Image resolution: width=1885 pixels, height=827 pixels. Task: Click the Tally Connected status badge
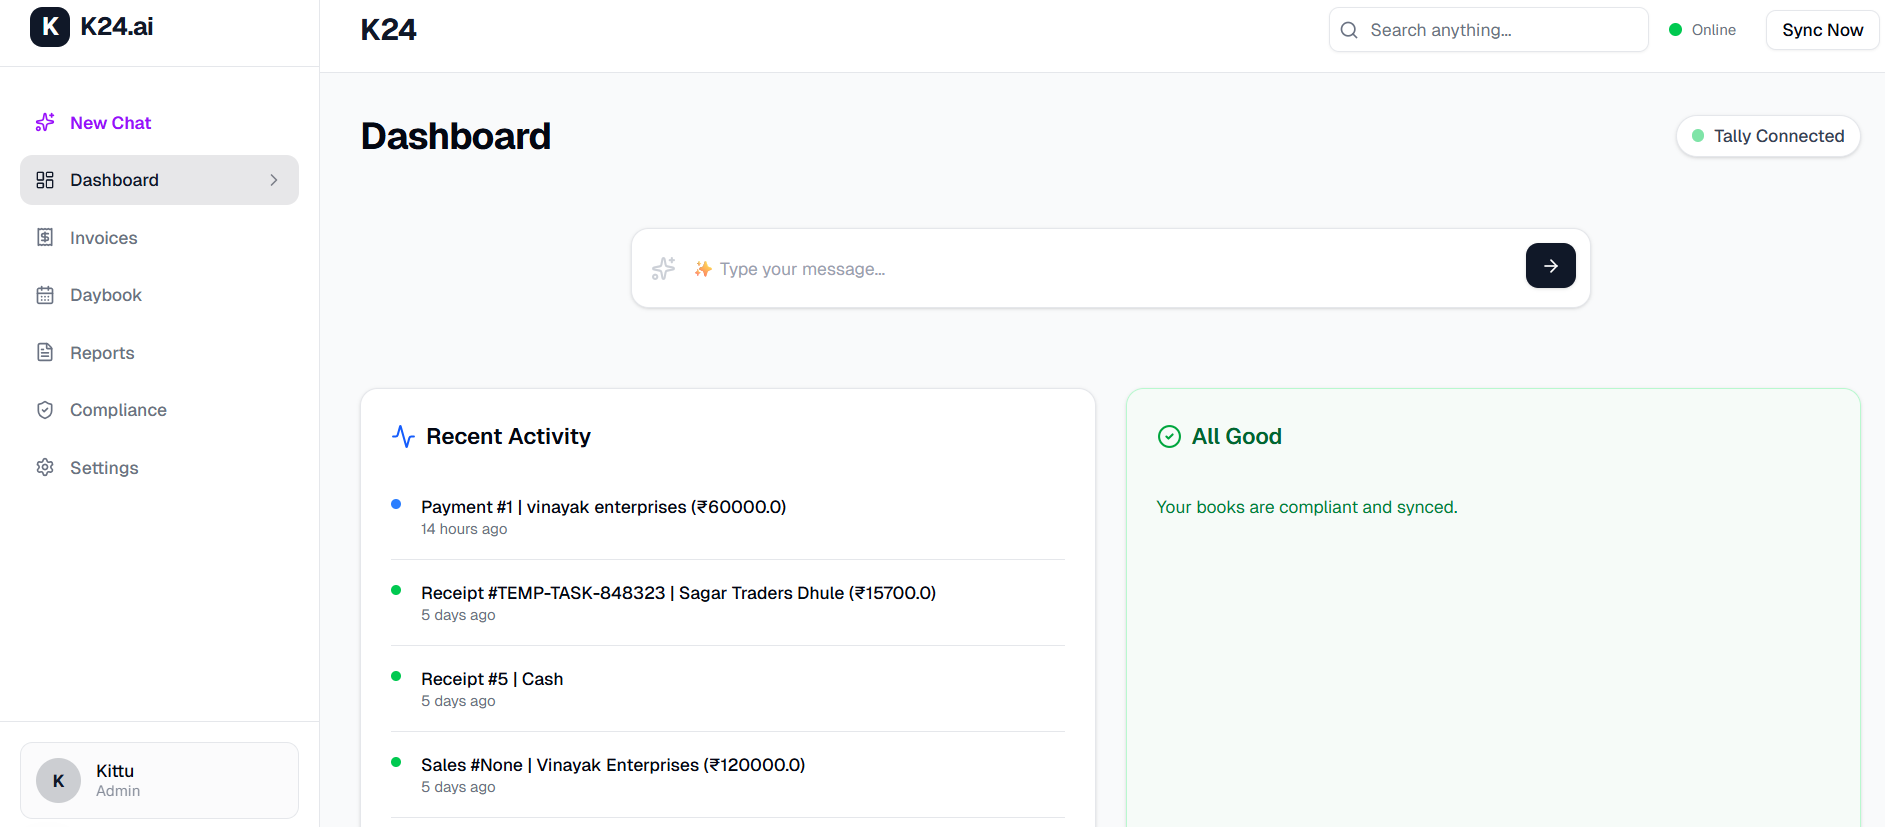[x=1767, y=136]
